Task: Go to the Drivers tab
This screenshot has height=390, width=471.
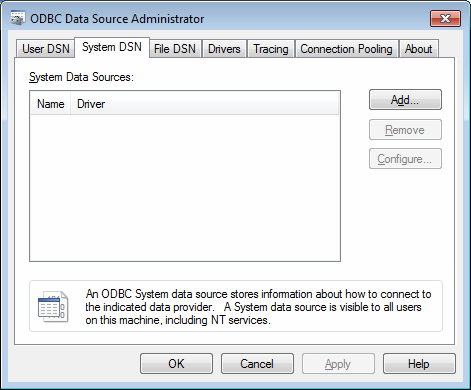Action: pyautogui.click(x=224, y=49)
